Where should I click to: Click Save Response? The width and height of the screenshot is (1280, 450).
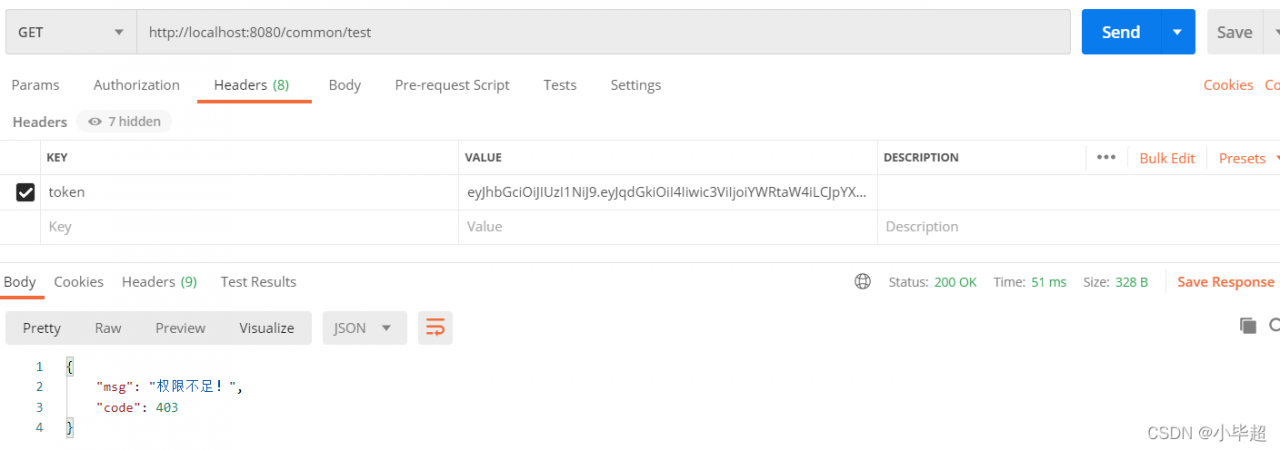(1225, 282)
